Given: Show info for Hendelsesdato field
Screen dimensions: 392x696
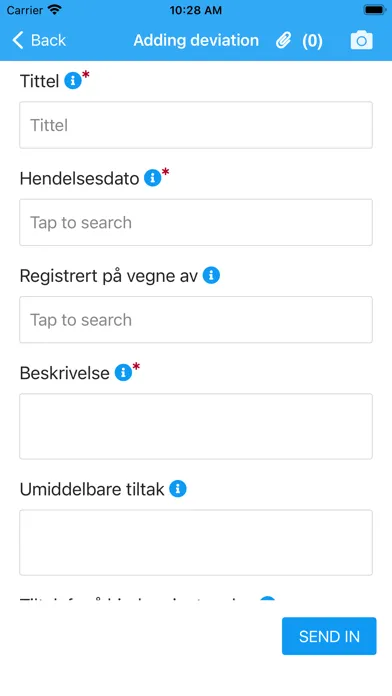Looking at the screenshot, I should [152, 178].
